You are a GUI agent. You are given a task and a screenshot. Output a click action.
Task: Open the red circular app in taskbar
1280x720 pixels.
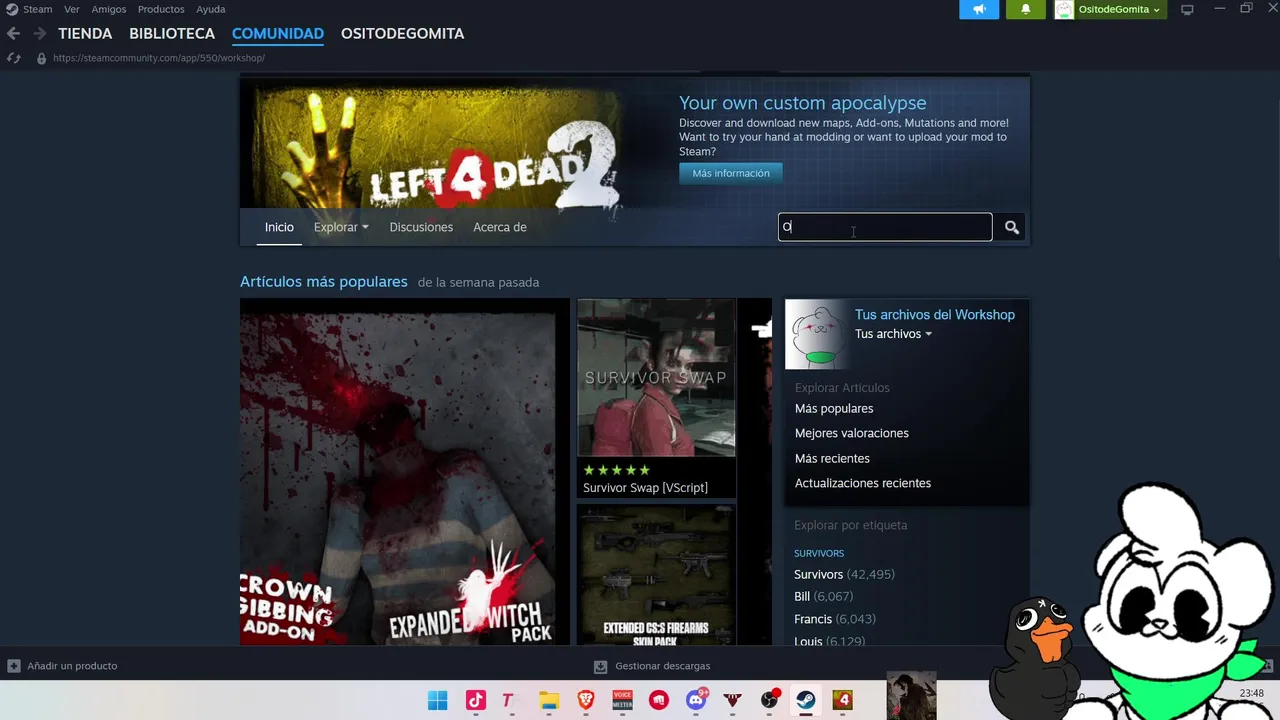659,700
